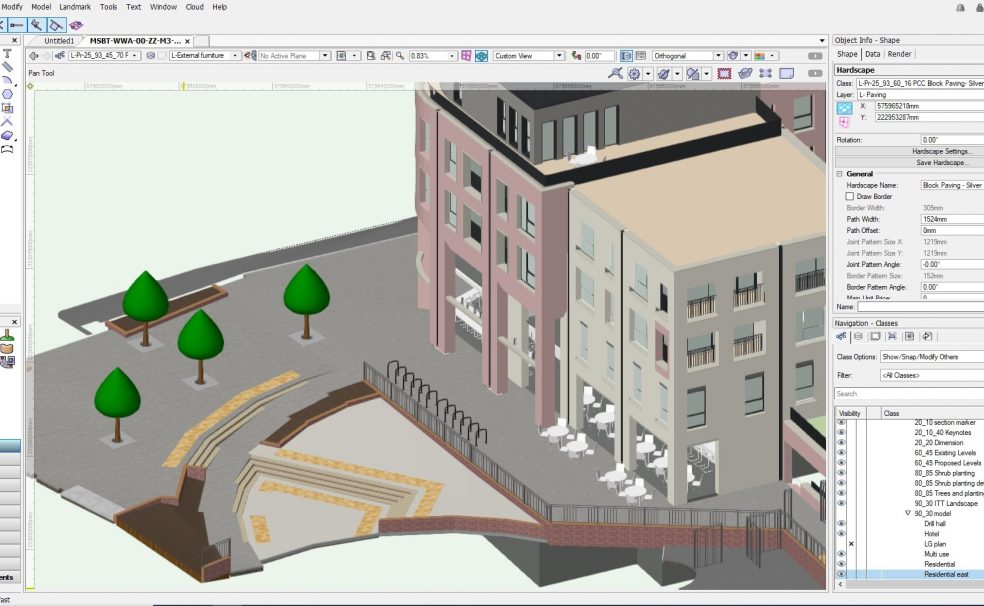Select the green tree plant tool icon

[7, 335]
